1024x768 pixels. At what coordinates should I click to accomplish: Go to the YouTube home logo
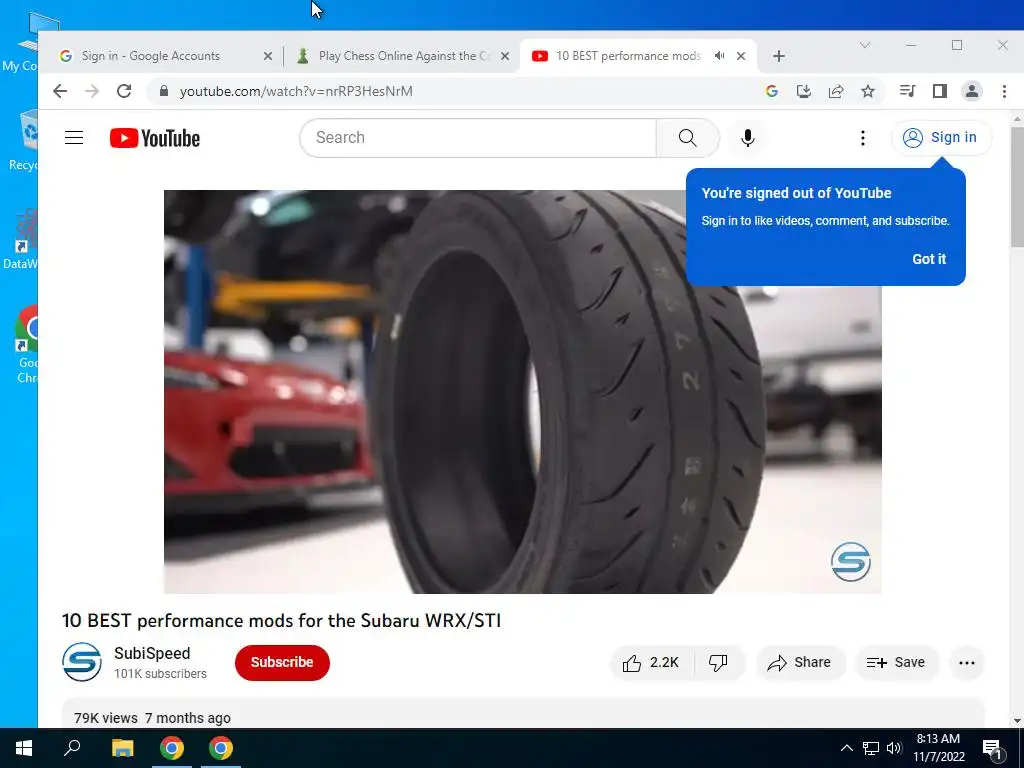(x=155, y=138)
